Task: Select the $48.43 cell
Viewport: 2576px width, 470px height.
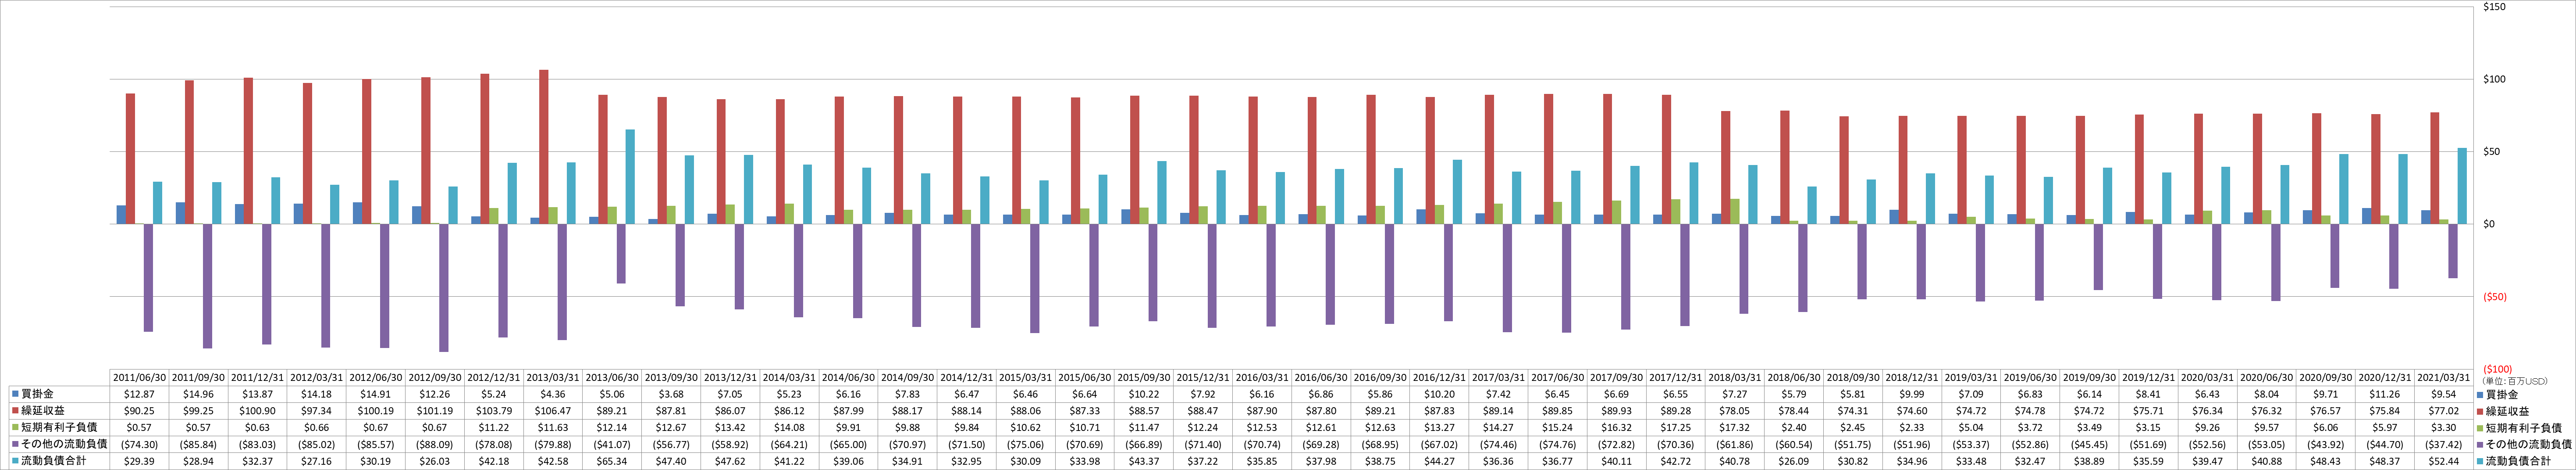Action: click(x=2327, y=461)
